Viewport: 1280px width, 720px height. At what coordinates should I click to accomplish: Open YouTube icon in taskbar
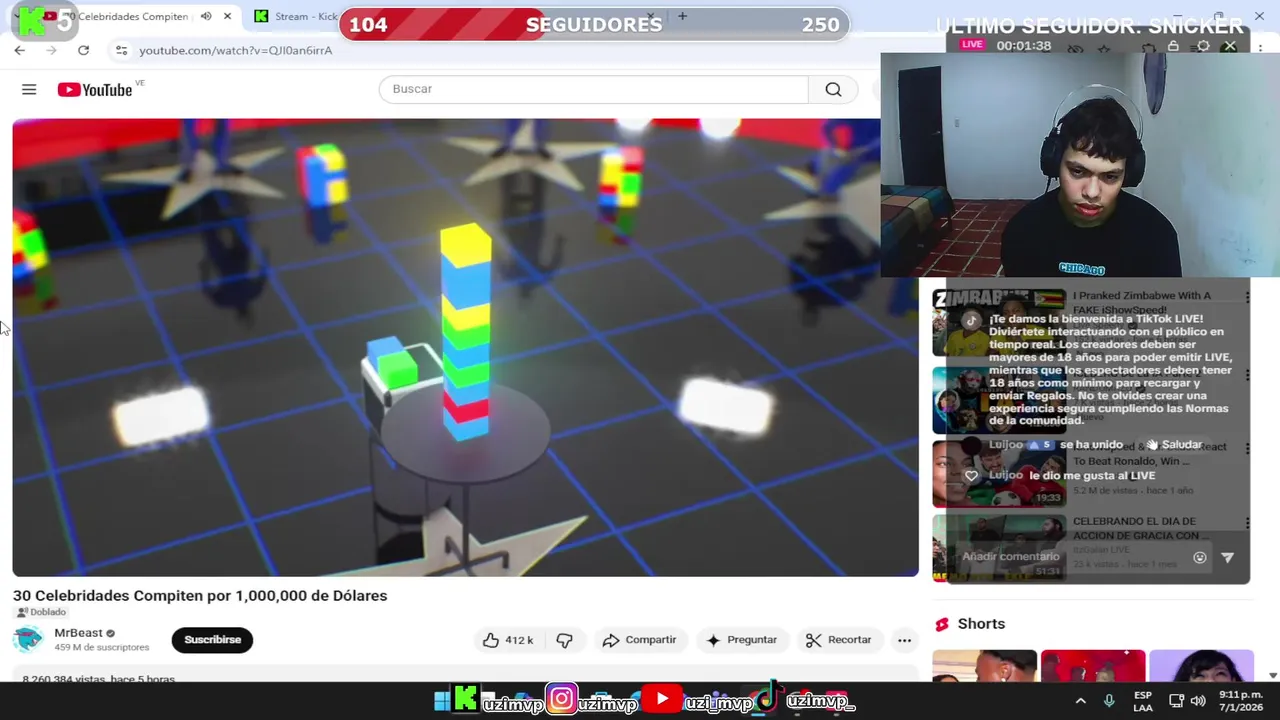pyautogui.click(x=661, y=699)
